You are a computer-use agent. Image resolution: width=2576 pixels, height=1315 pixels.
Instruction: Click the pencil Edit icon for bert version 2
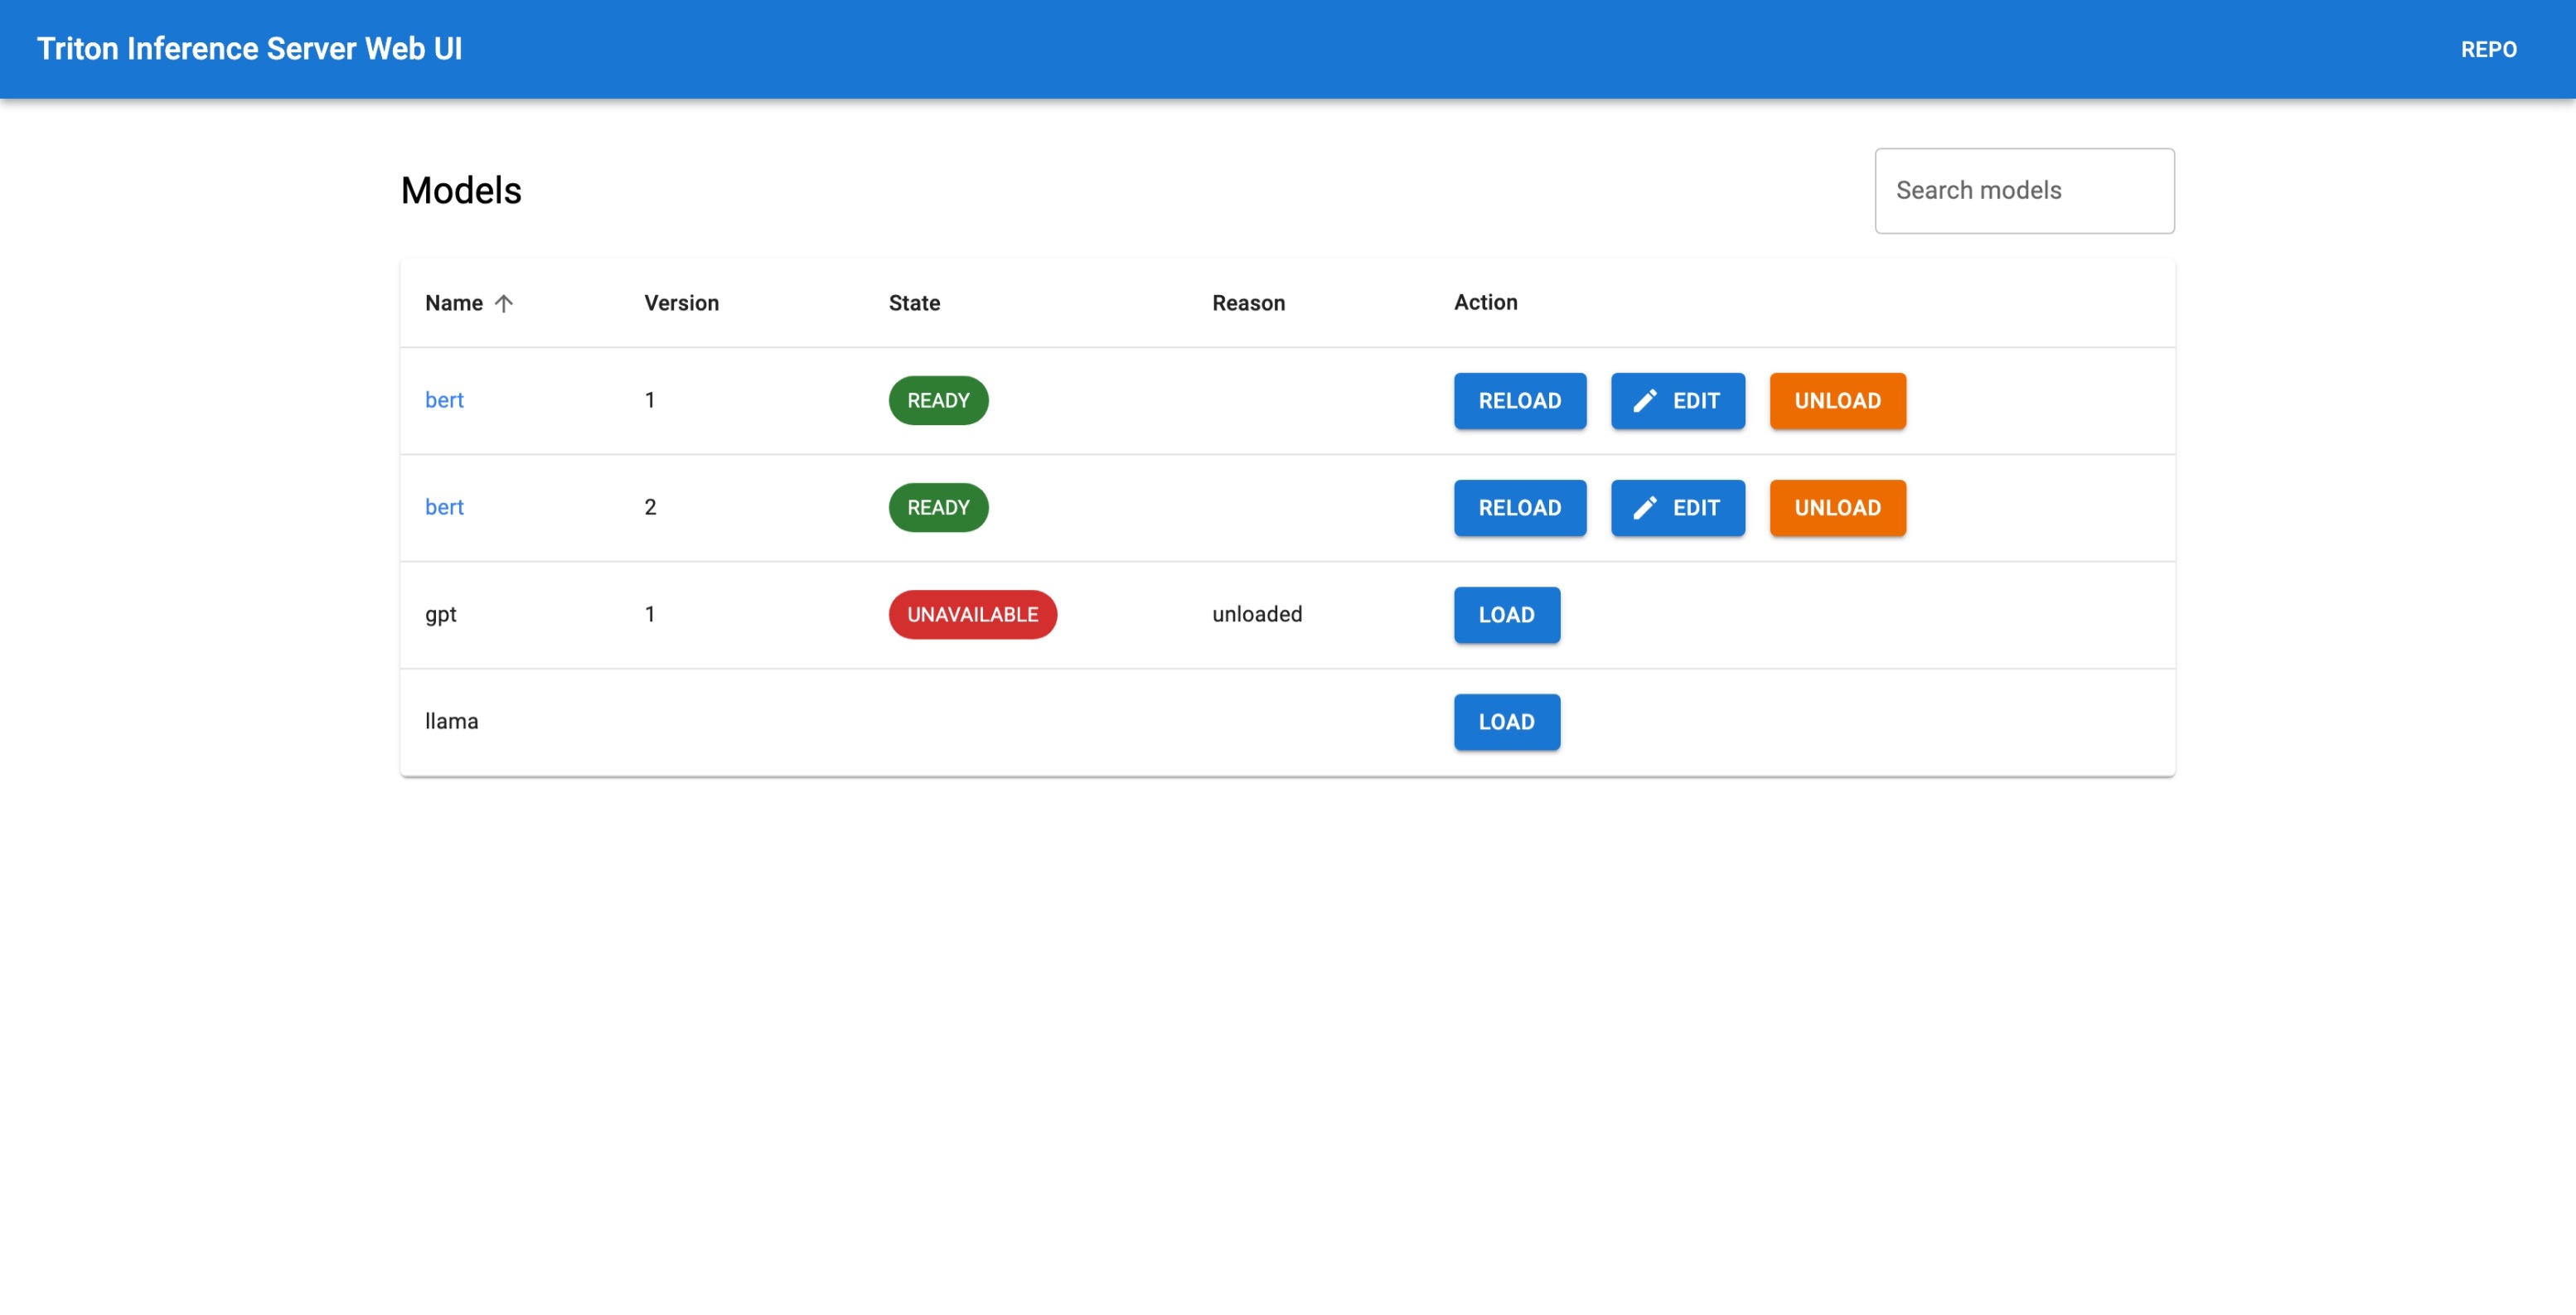click(x=1644, y=508)
